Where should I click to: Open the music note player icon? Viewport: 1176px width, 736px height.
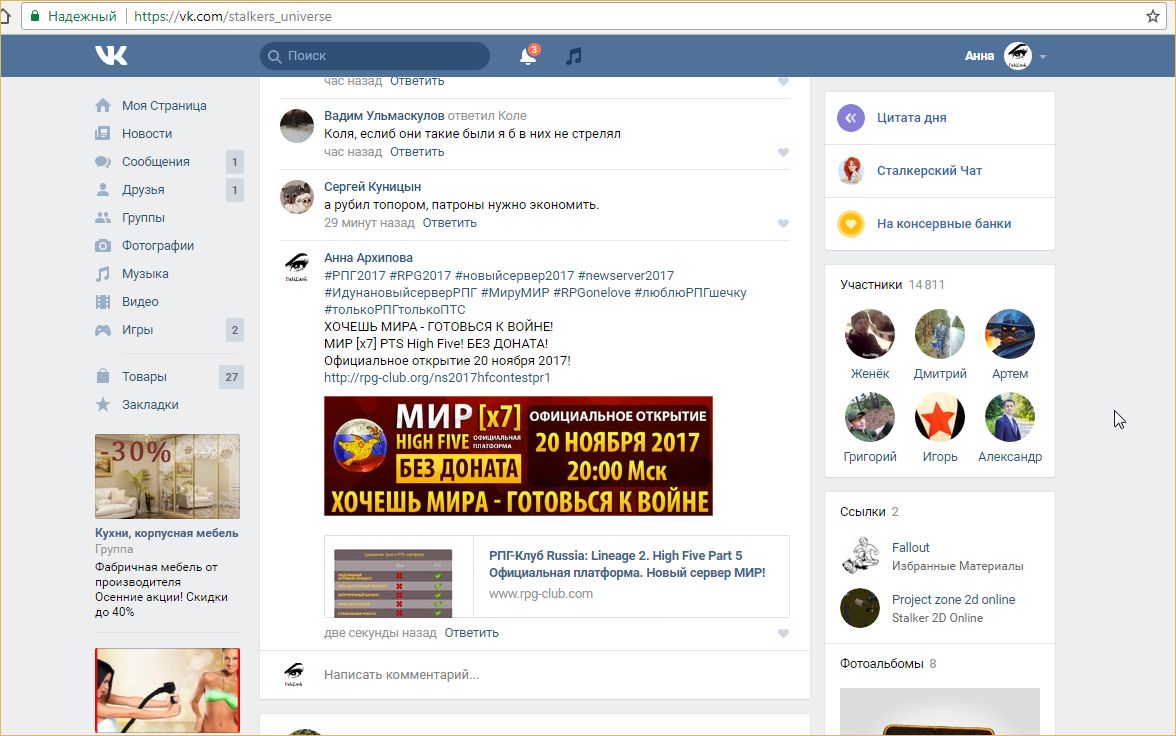(x=574, y=56)
